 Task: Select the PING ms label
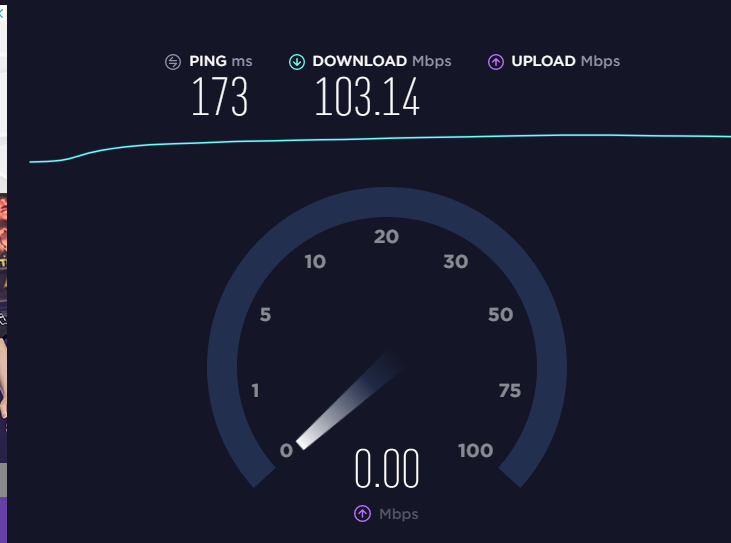[221, 61]
